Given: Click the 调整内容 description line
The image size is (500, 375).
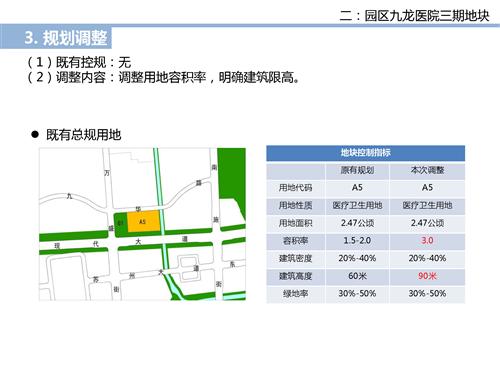Looking at the screenshot, I should [163, 77].
